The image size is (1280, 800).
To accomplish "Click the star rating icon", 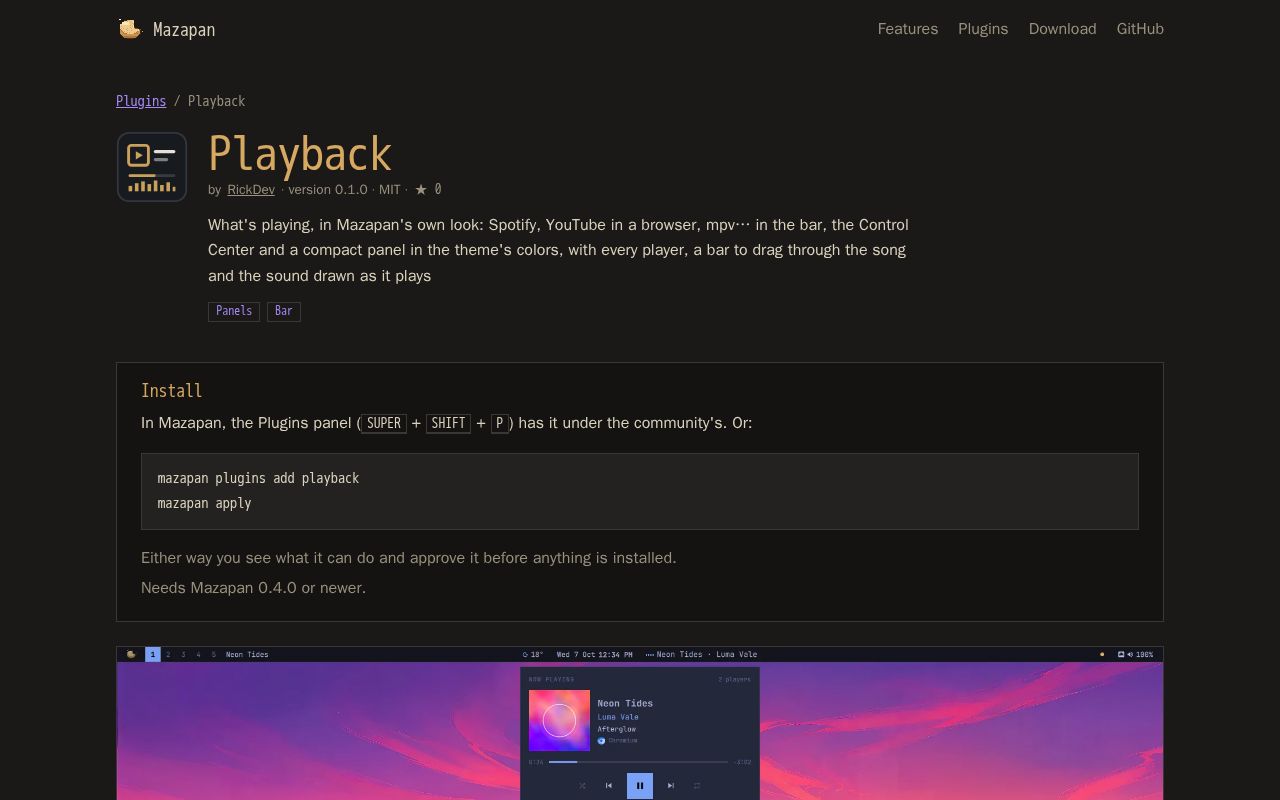I will pyautogui.click(x=421, y=189).
